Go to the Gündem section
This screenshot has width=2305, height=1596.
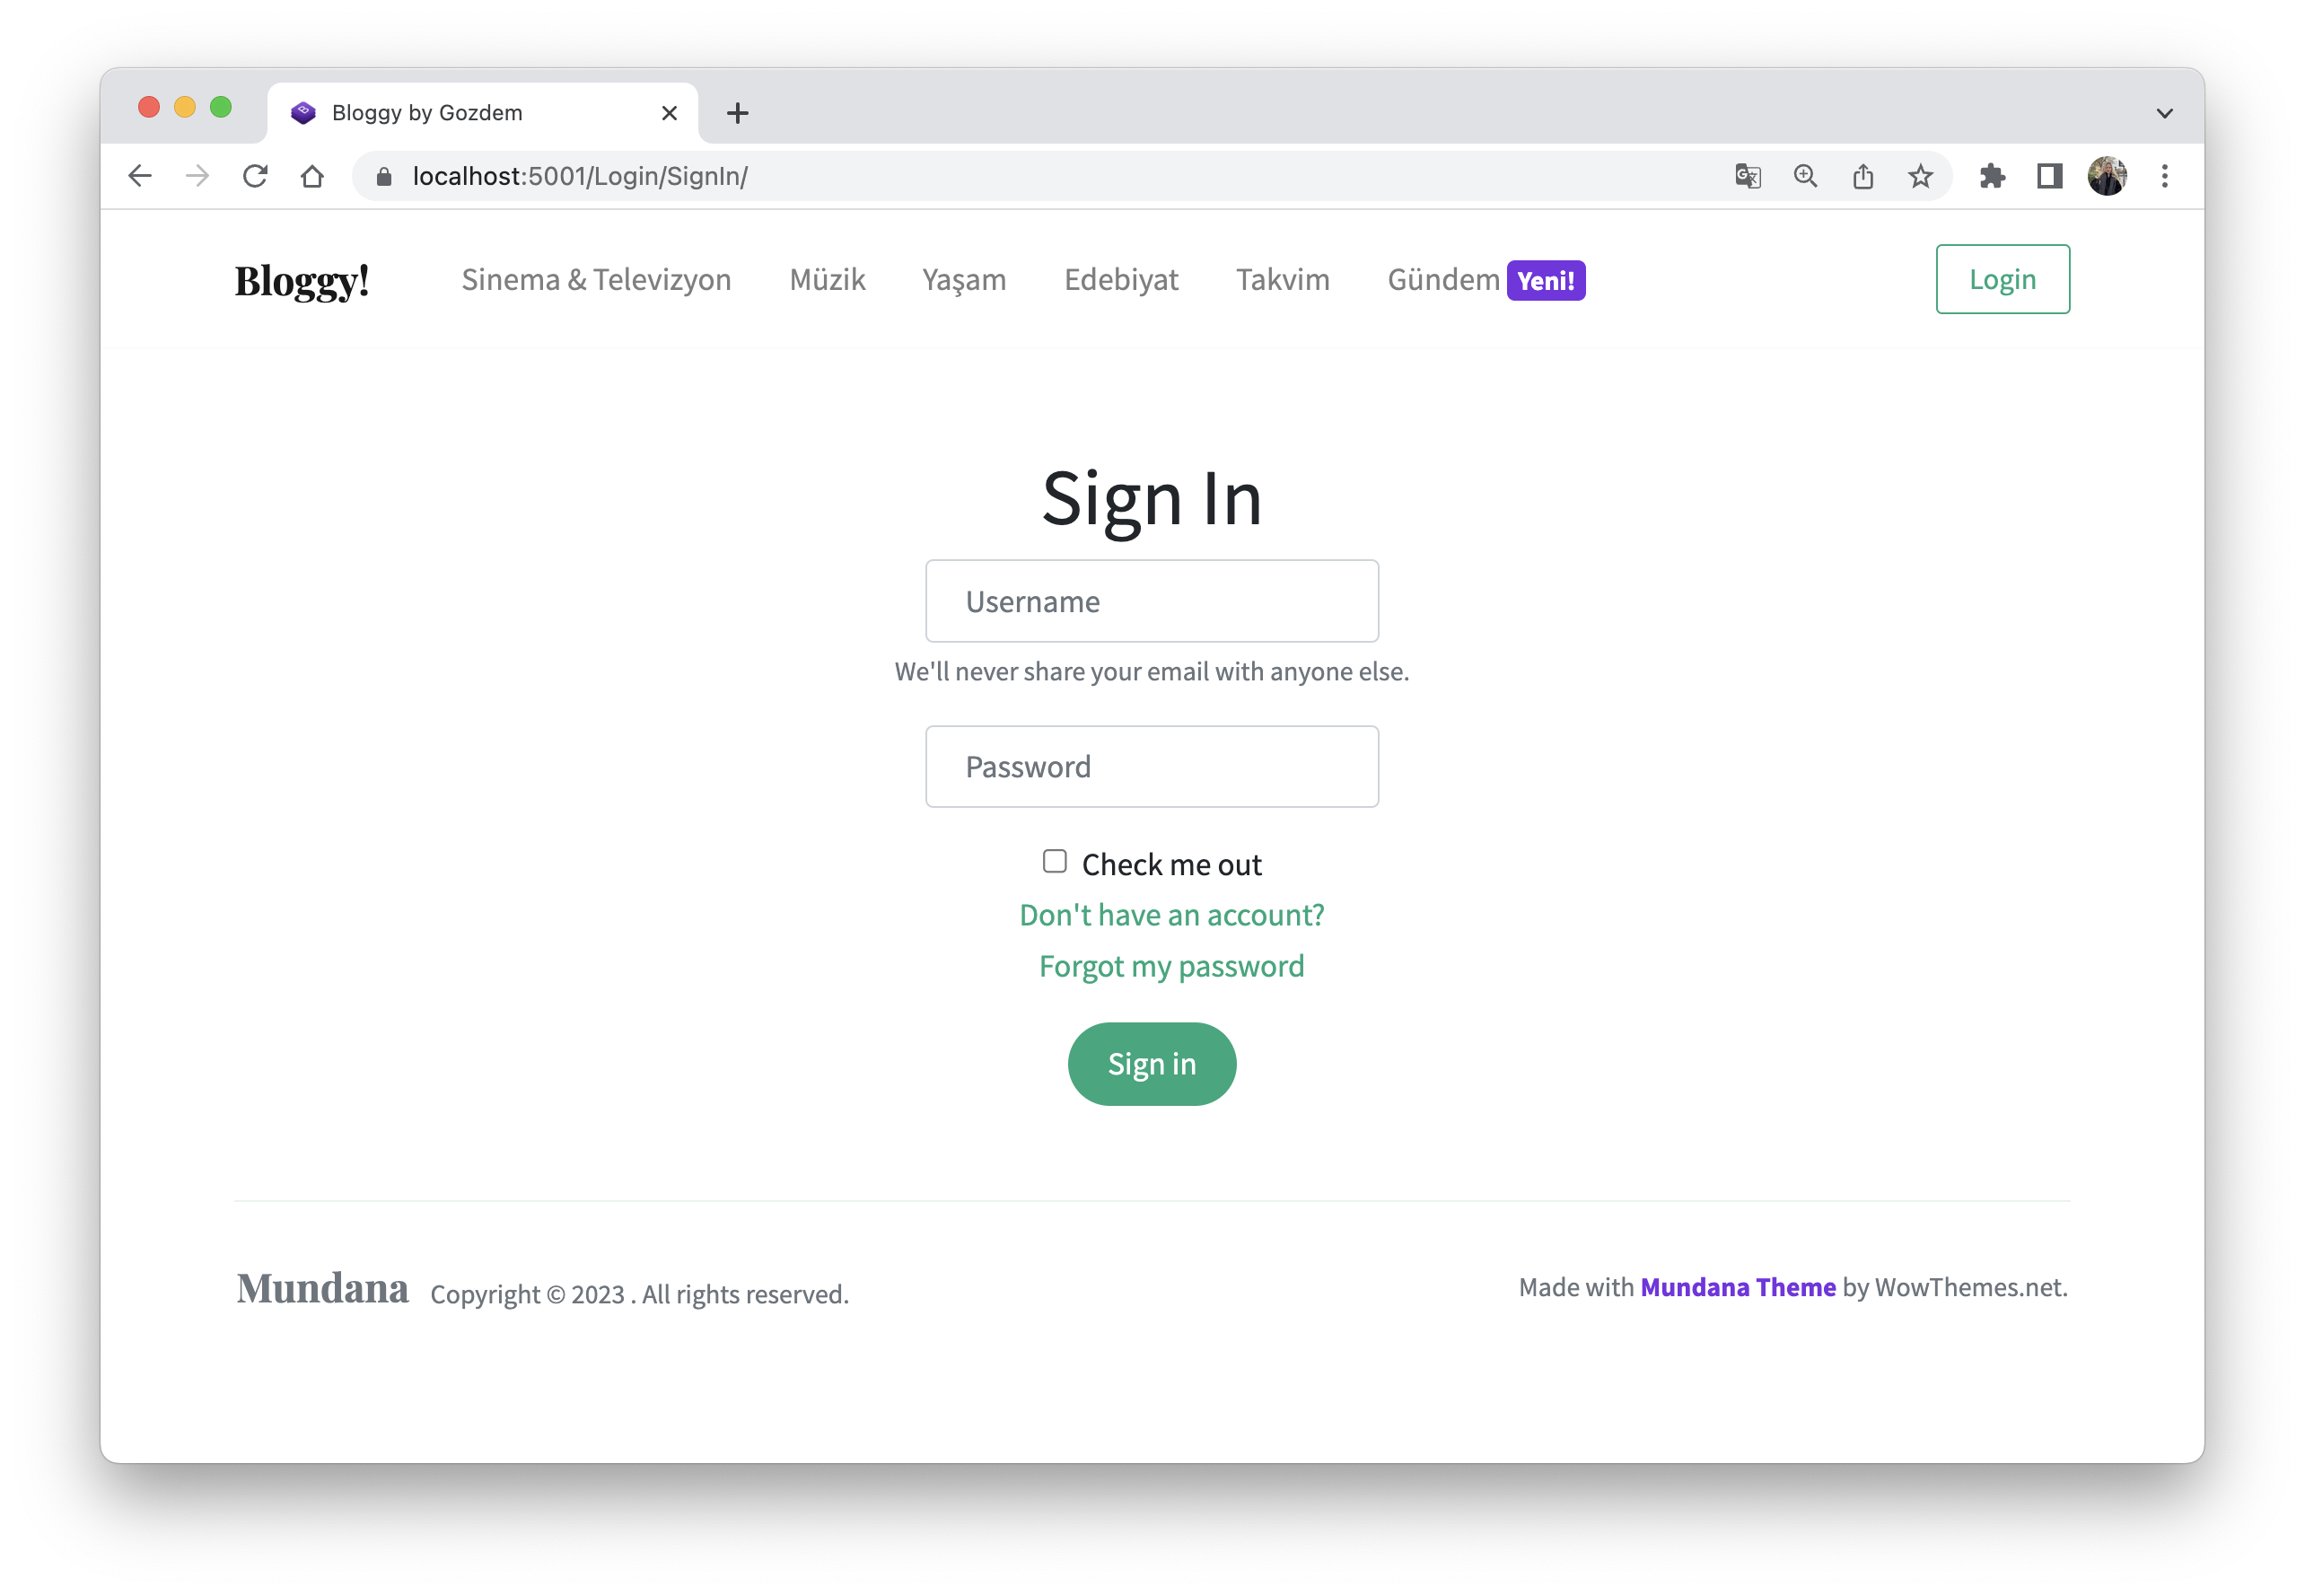(1443, 279)
